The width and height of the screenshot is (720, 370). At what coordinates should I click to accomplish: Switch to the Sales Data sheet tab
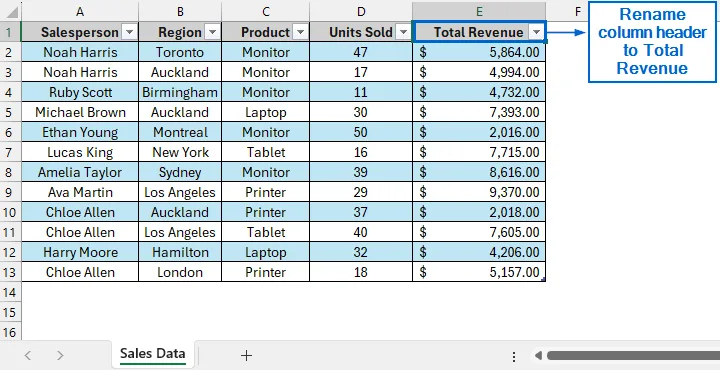point(152,353)
